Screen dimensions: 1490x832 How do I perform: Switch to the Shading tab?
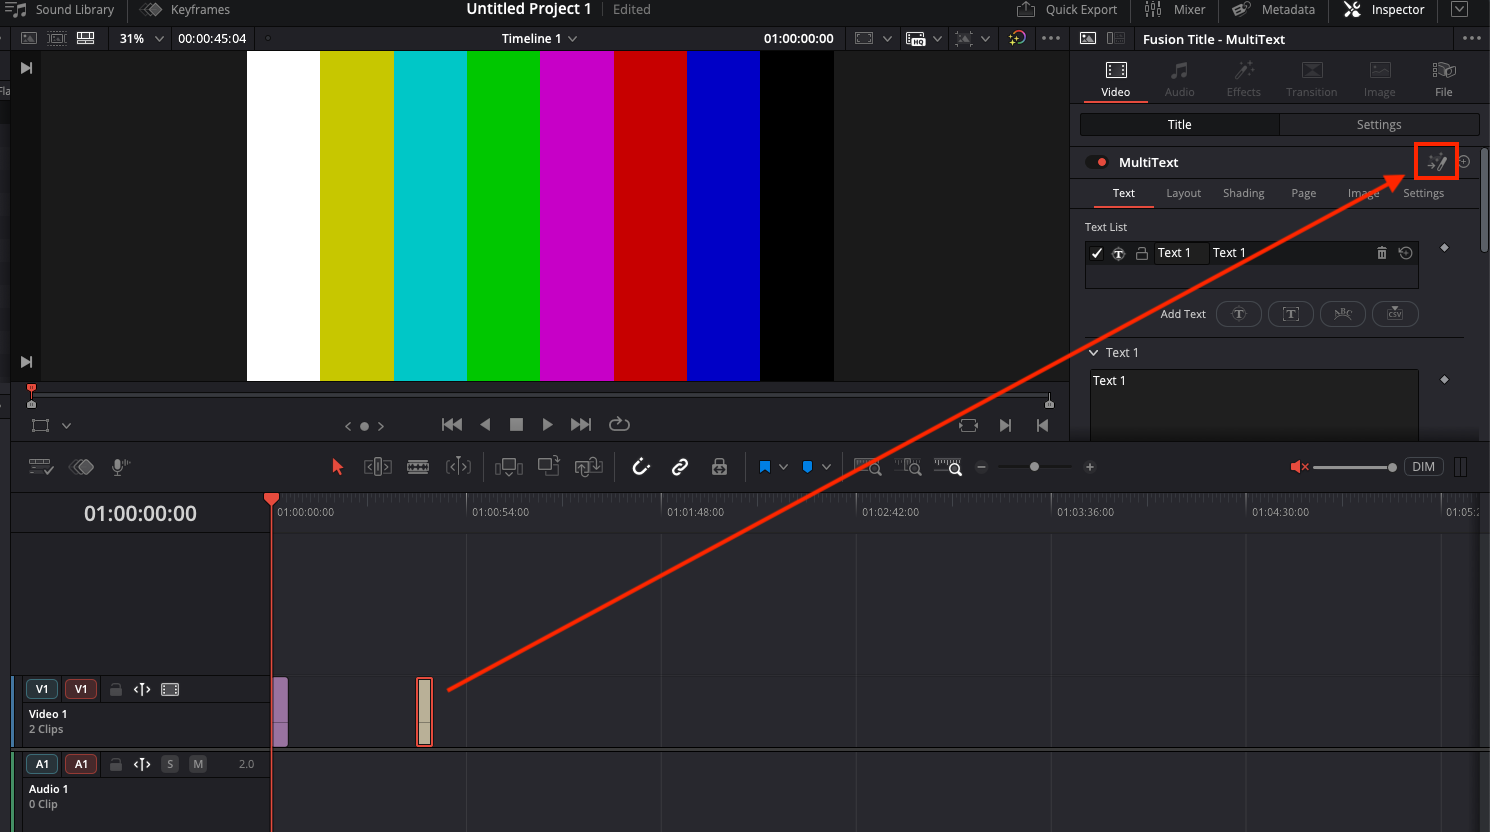tap(1243, 193)
